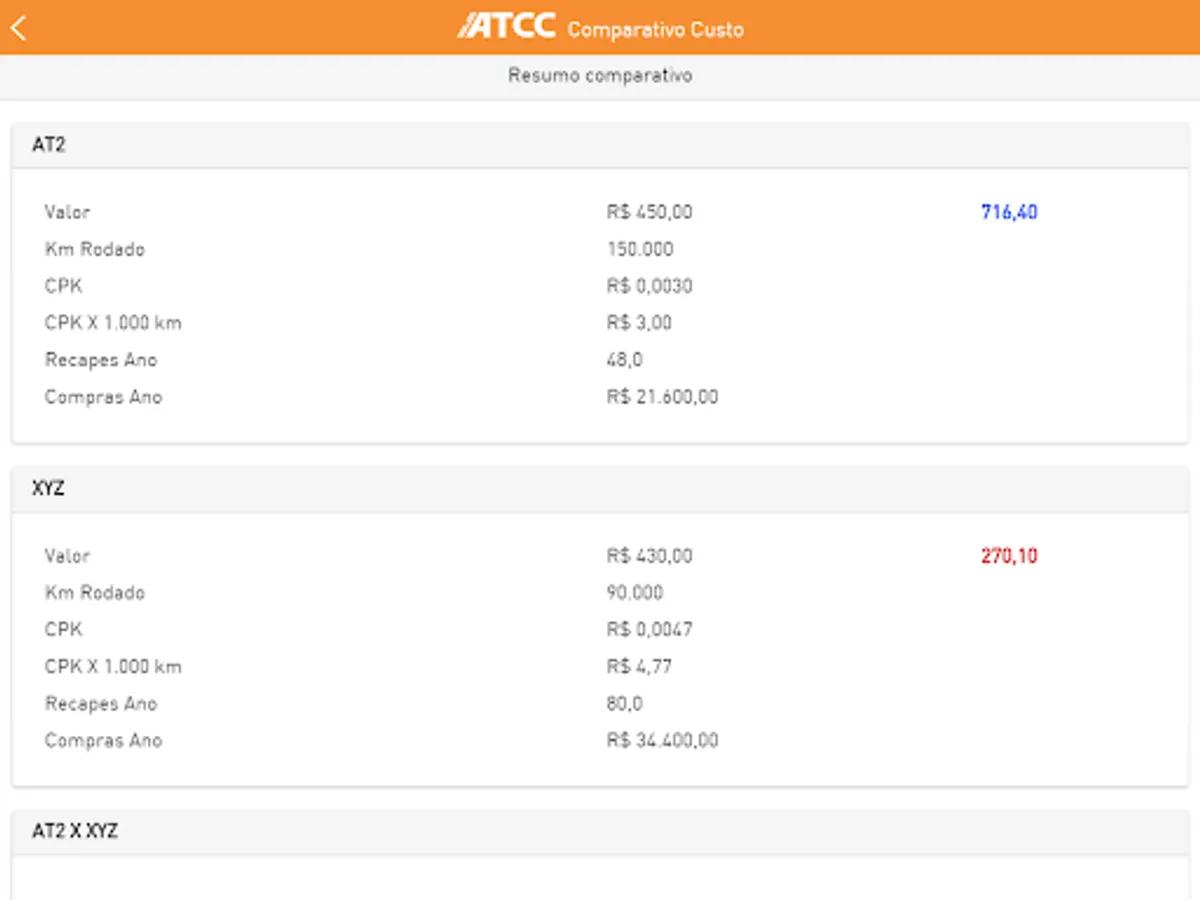Viewport: 1200px width, 900px height.
Task: Select the R$ 450,00 Valor amount
Action: tap(649, 212)
